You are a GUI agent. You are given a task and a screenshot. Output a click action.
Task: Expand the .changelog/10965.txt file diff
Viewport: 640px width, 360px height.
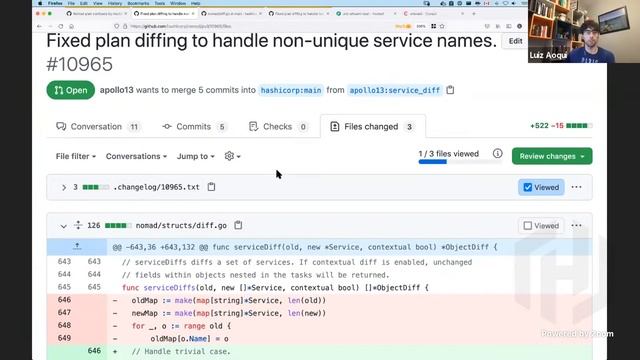tap(64, 187)
